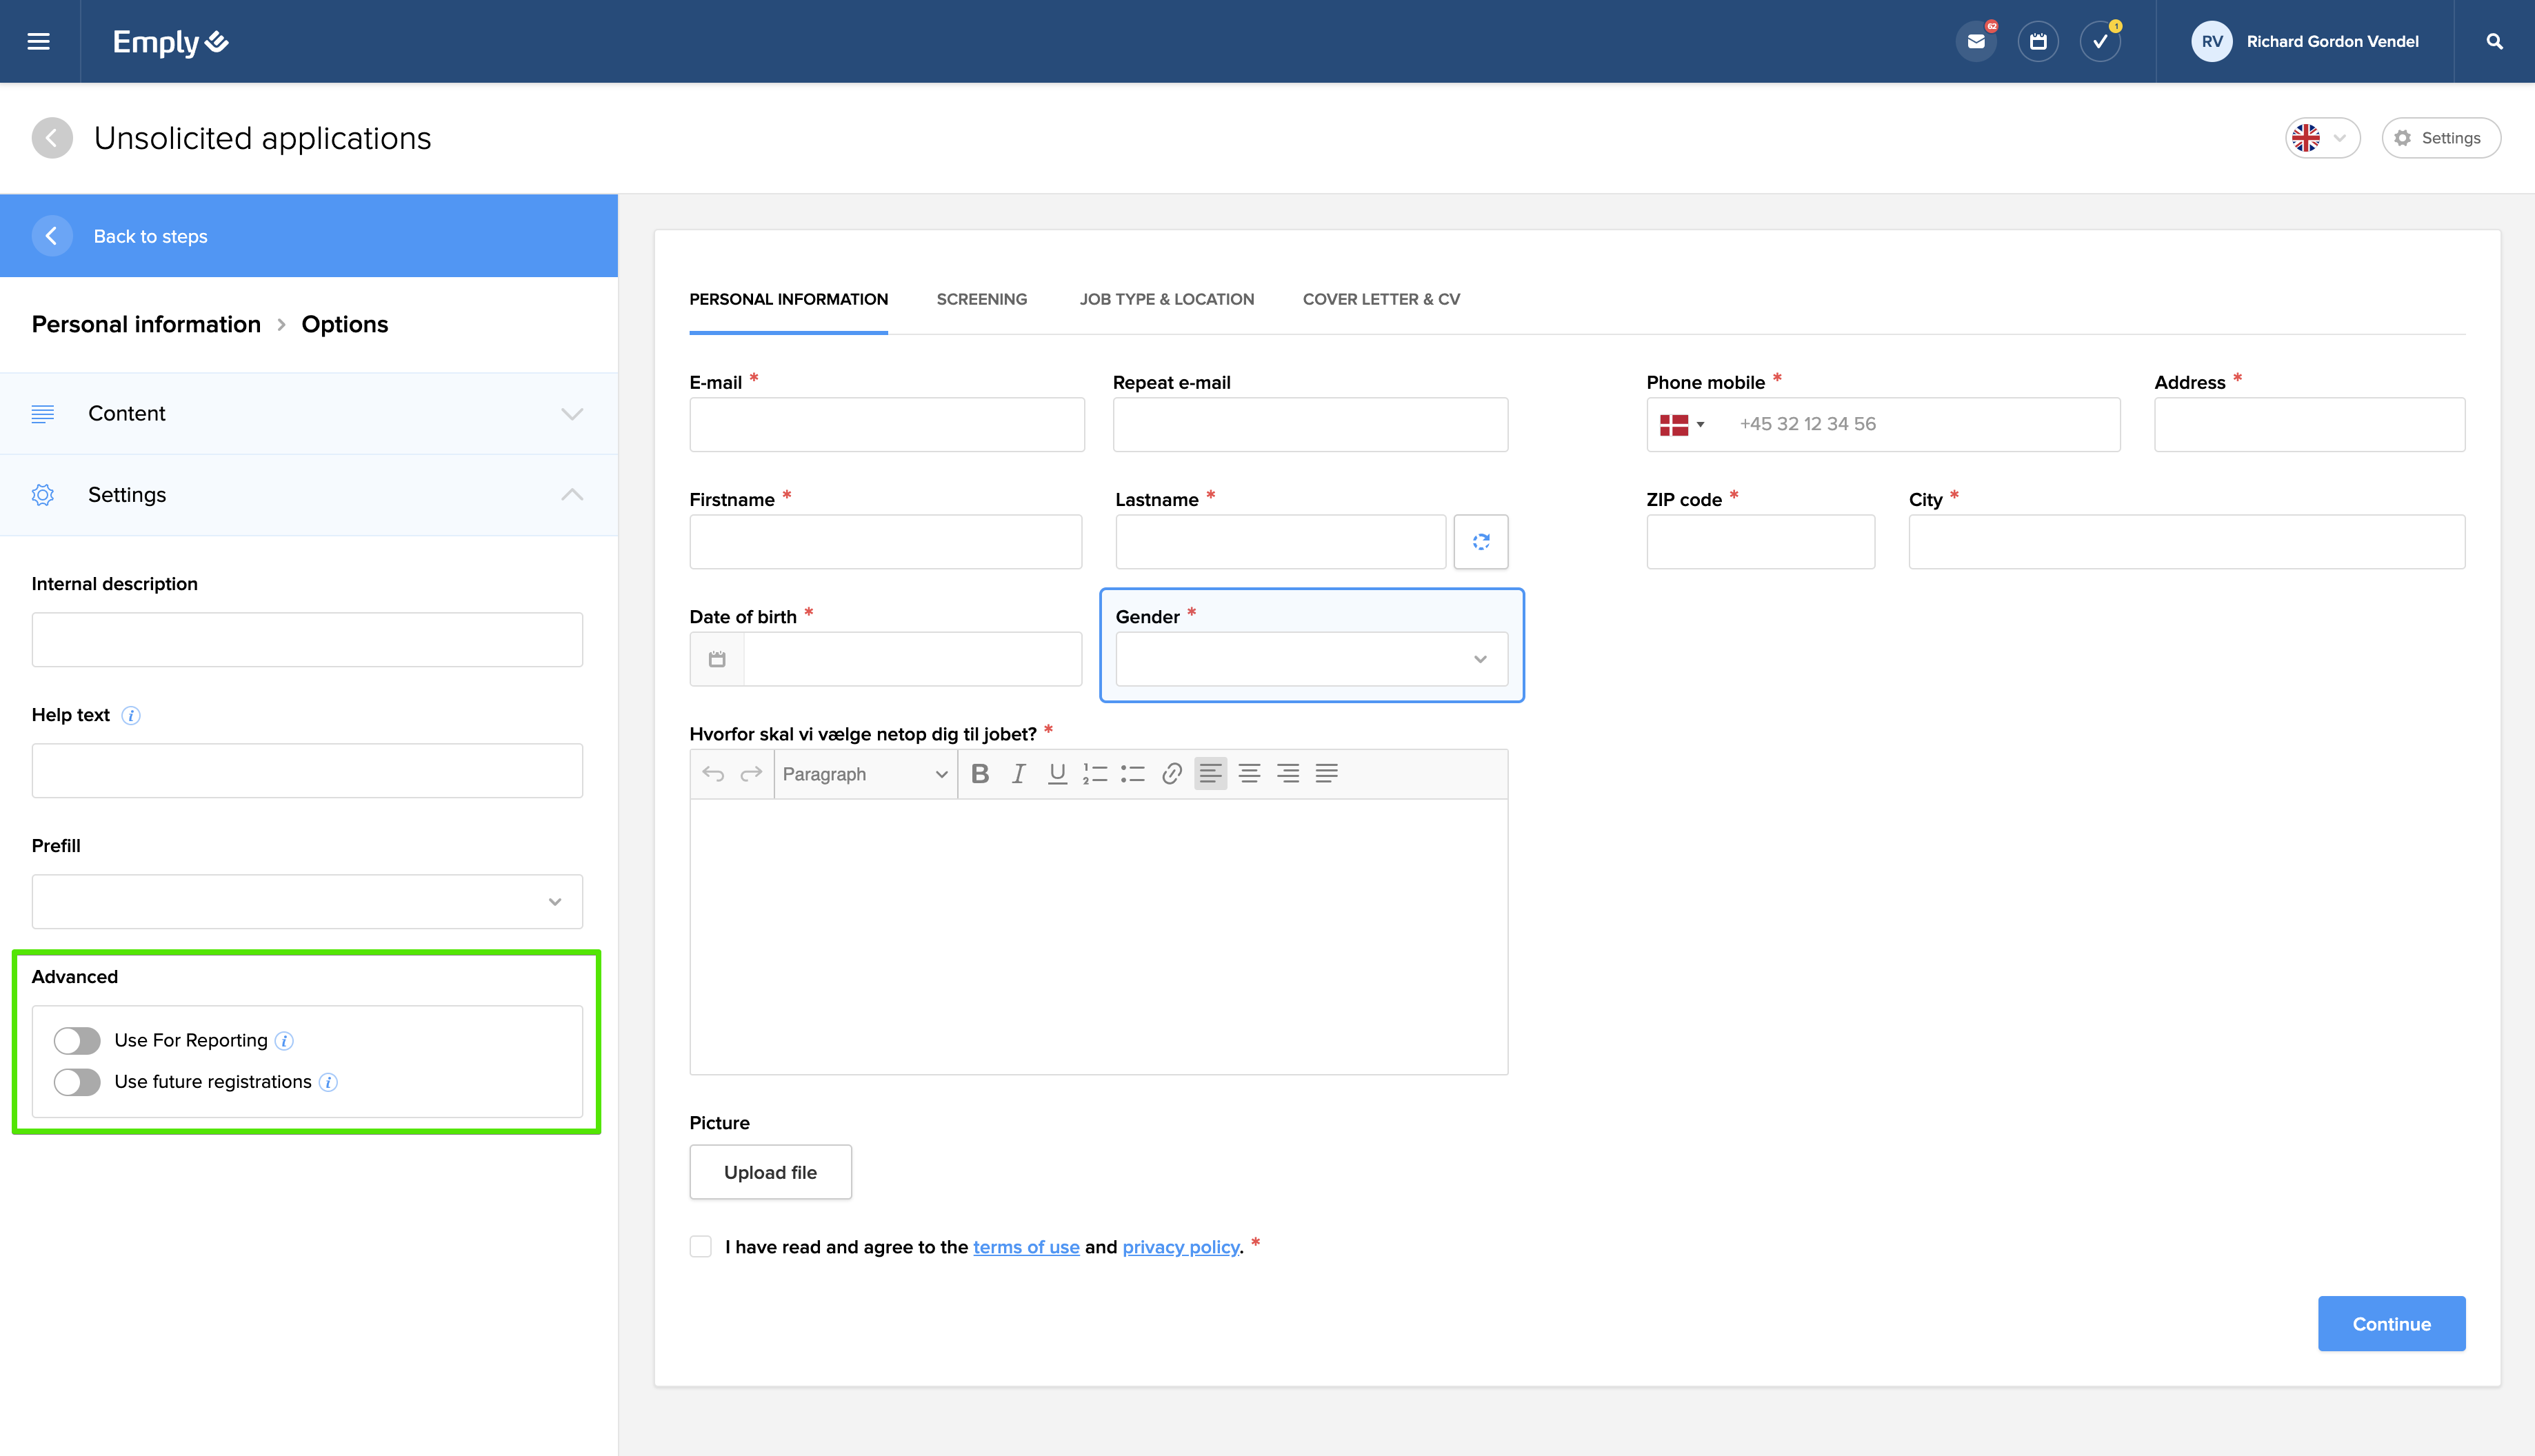Viewport: 2535px width, 1456px height.
Task: Open the calendar icon in header
Action: (2037, 41)
